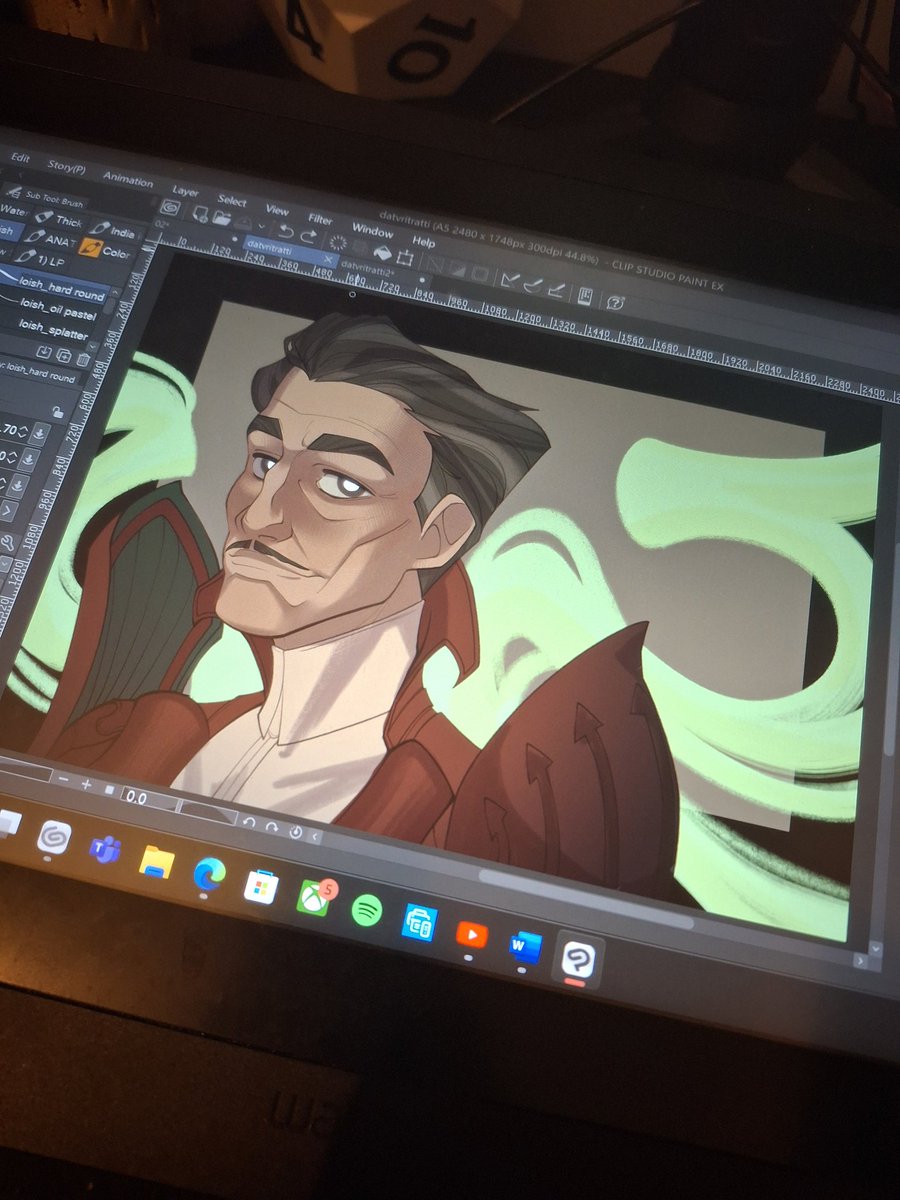The height and width of the screenshot is (1200, 900).
Task: Reset canvas rotation icon
Action: [x=296, y=832]
